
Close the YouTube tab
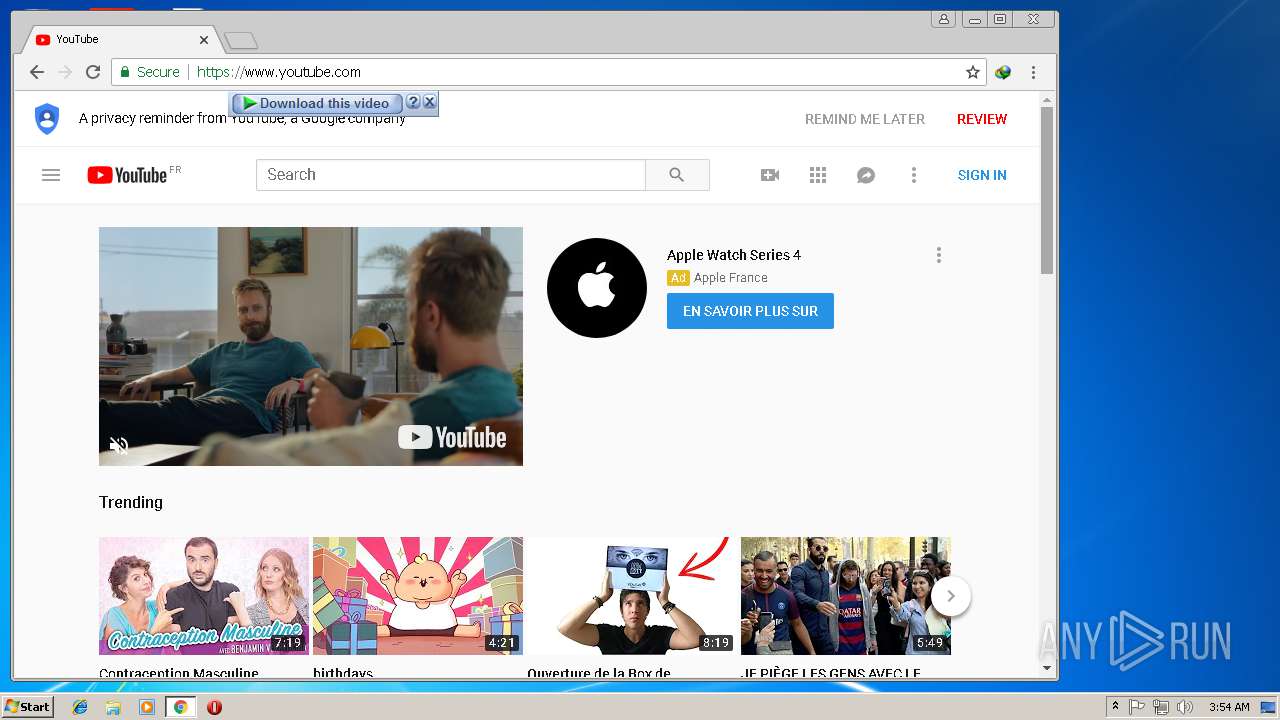coord(204,40)
